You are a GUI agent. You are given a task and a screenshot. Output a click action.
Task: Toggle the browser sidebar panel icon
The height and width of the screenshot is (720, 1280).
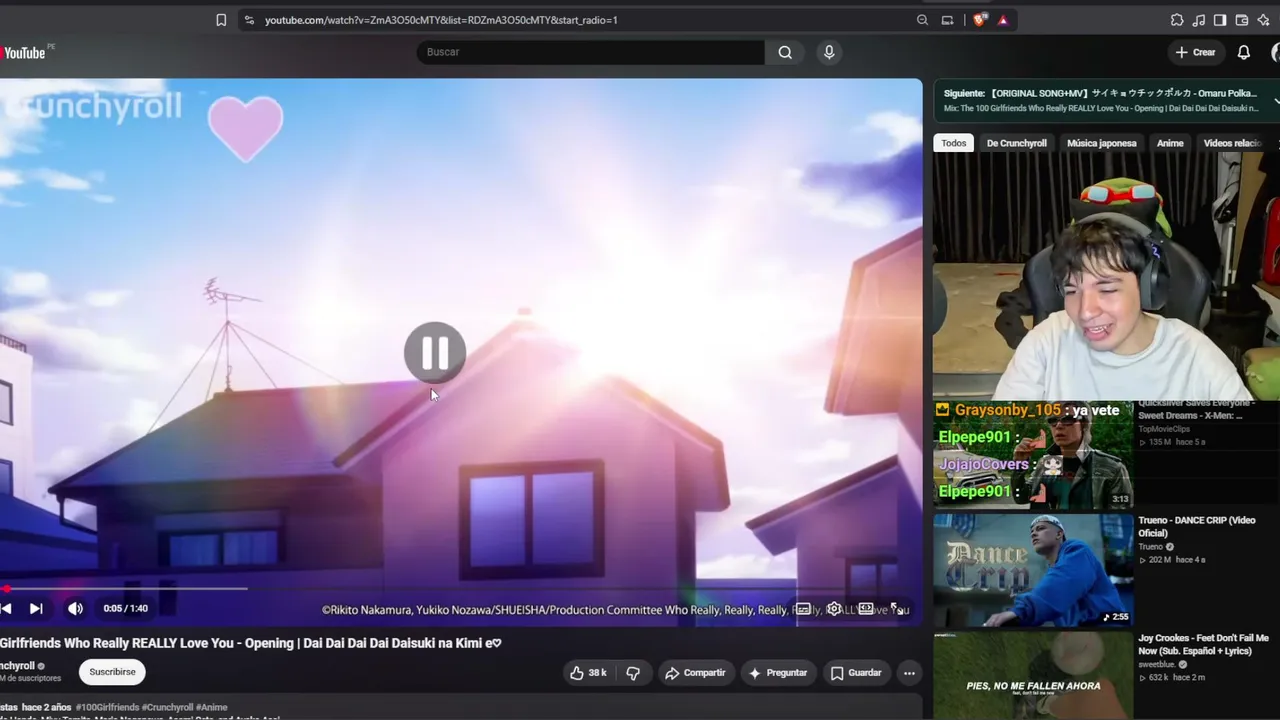pyautogui.click(x=1220, y=20)
